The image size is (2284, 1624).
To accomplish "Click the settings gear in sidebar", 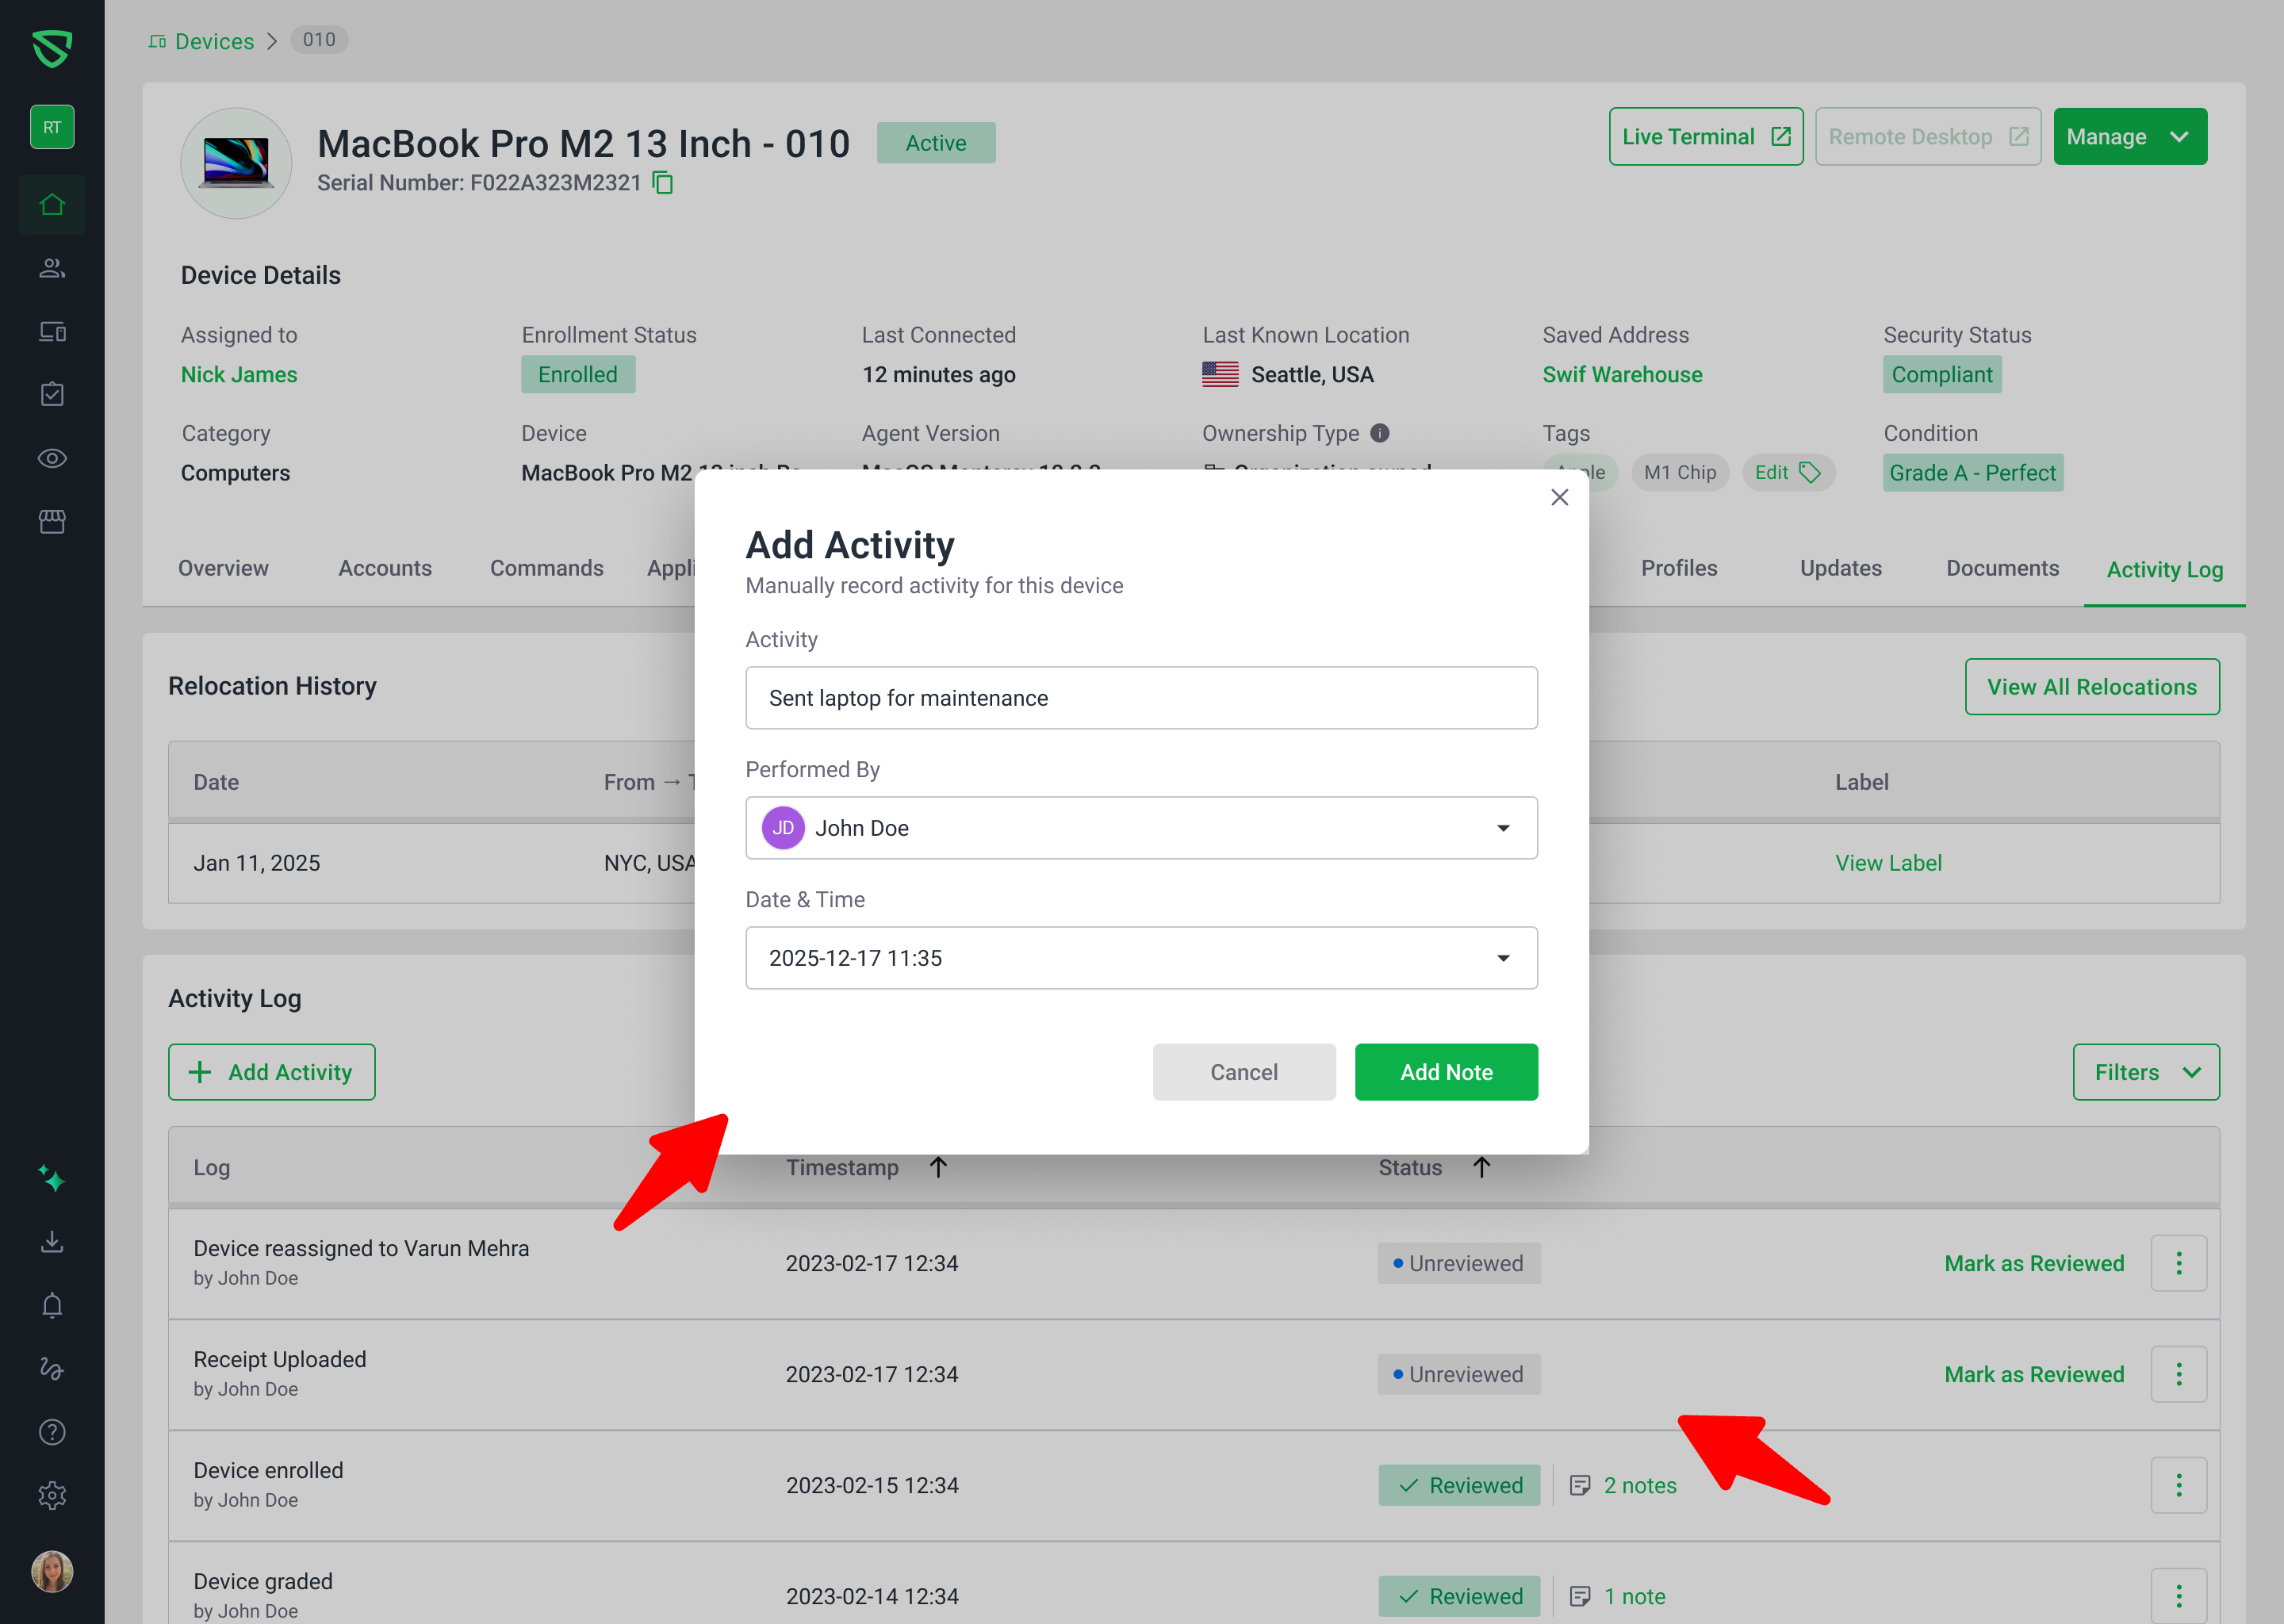I will click(52, 1495).
